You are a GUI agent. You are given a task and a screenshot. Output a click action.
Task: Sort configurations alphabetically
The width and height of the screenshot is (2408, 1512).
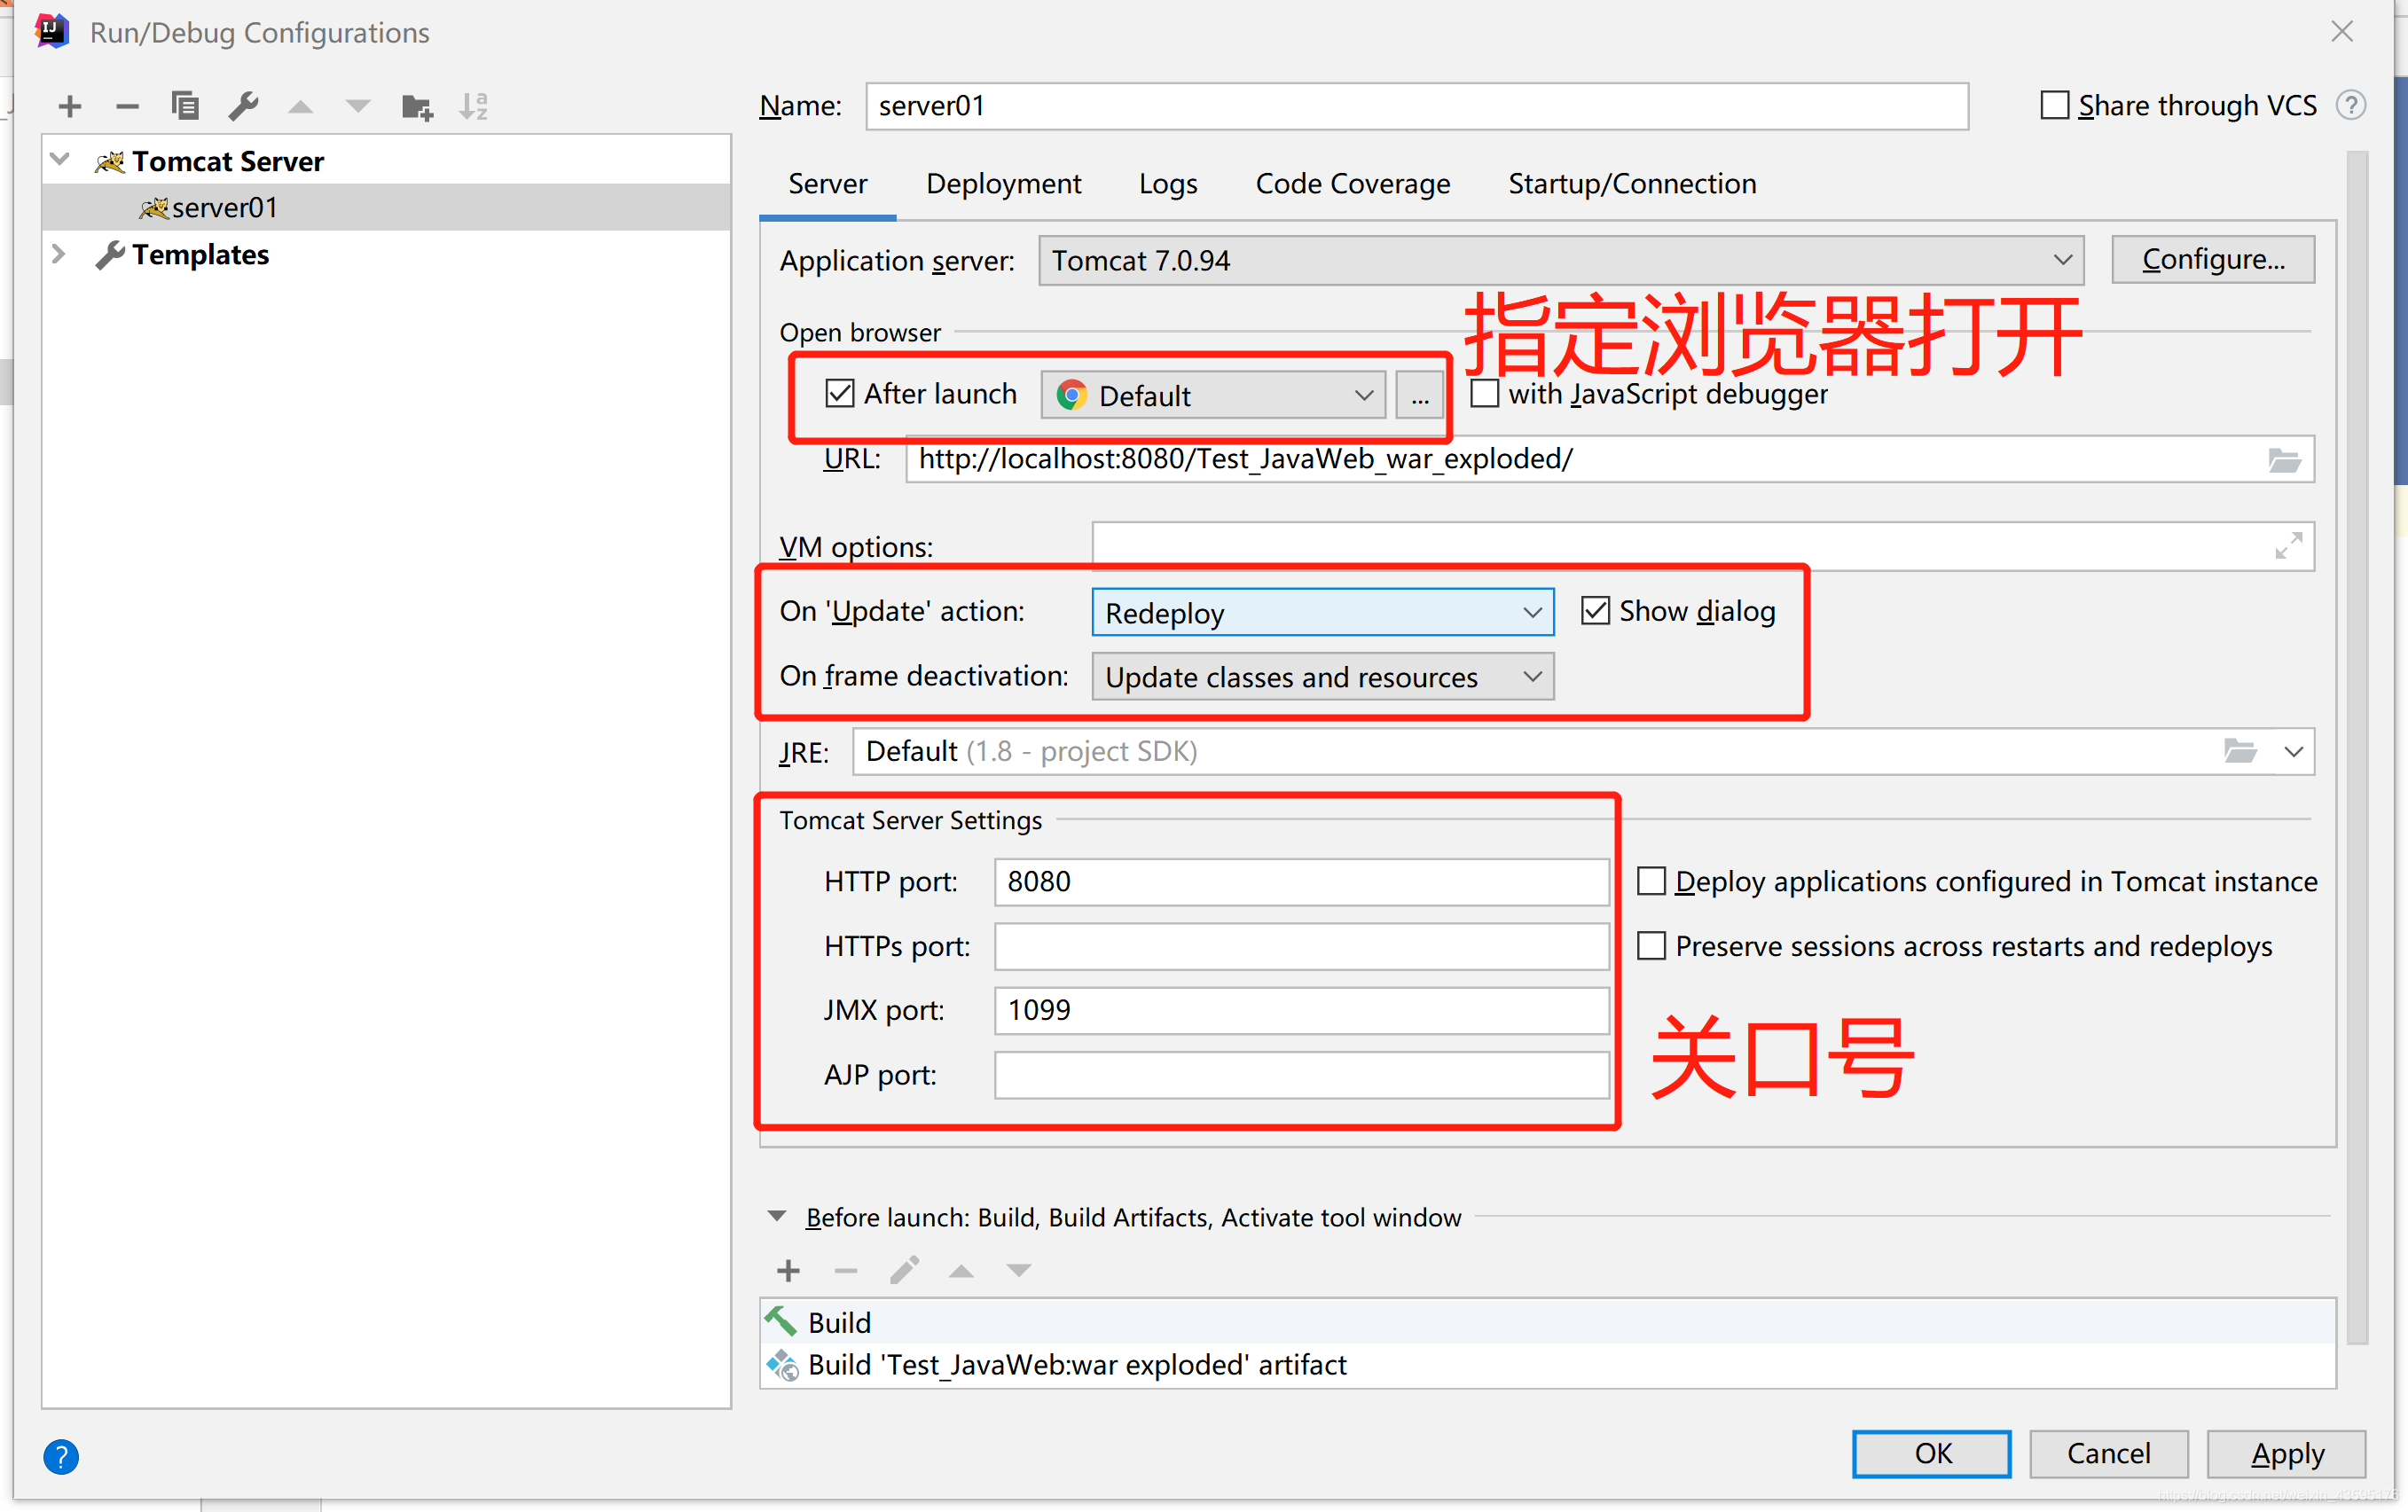point(474,106)
